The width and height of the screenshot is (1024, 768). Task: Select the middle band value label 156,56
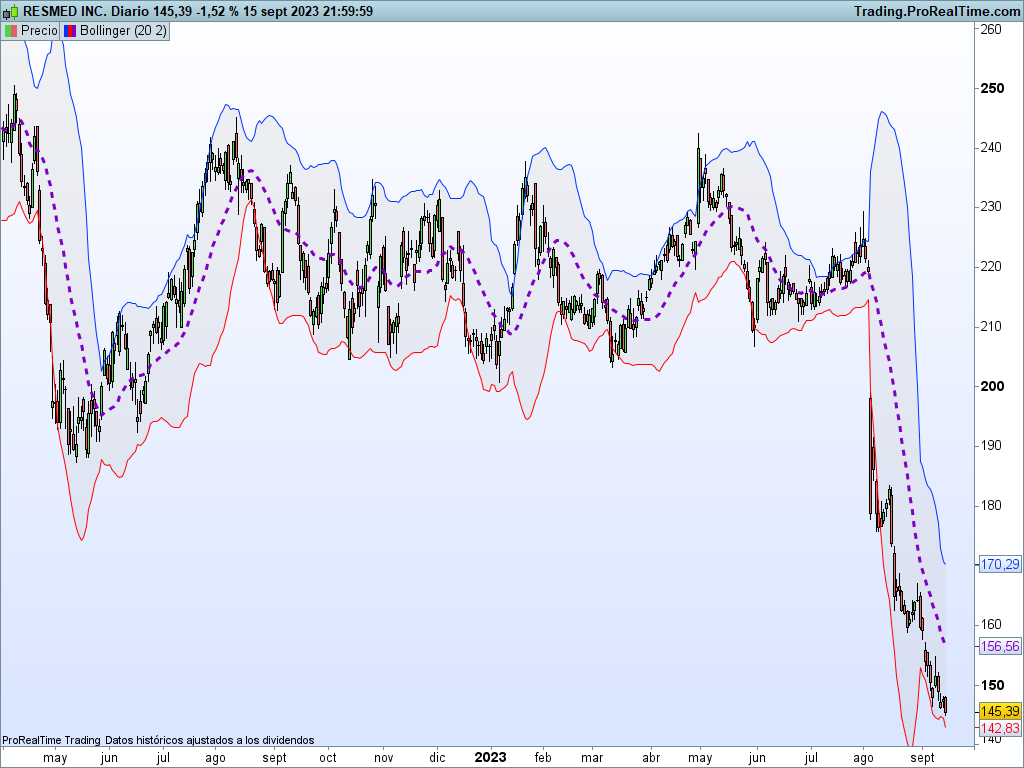(x=999, y=647)
